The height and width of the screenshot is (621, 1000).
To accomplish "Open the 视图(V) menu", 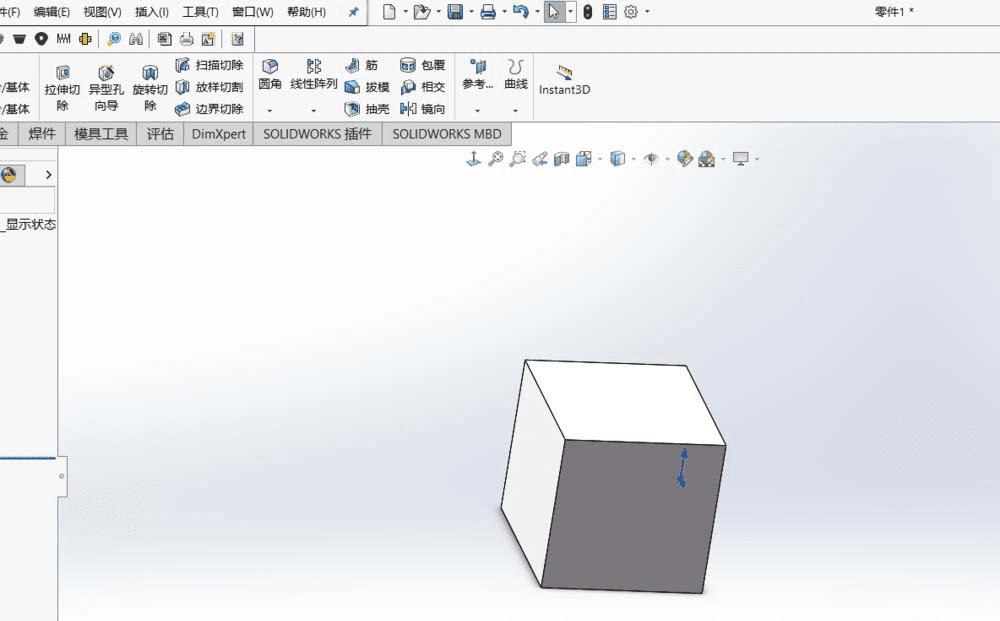I will [102, 12].
